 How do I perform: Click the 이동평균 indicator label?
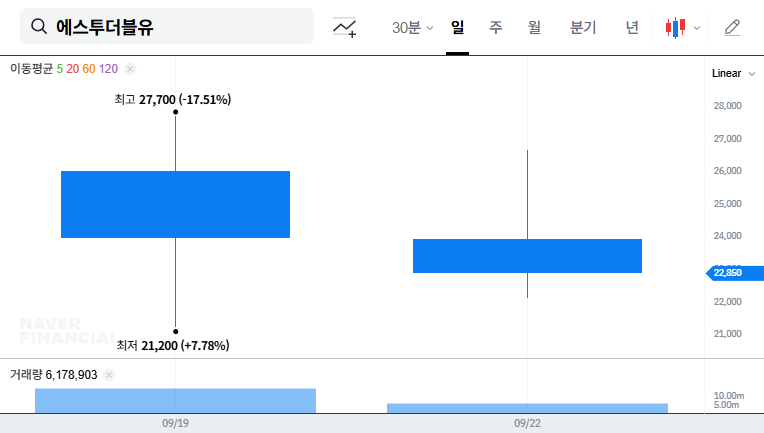(x=31, y=69)
